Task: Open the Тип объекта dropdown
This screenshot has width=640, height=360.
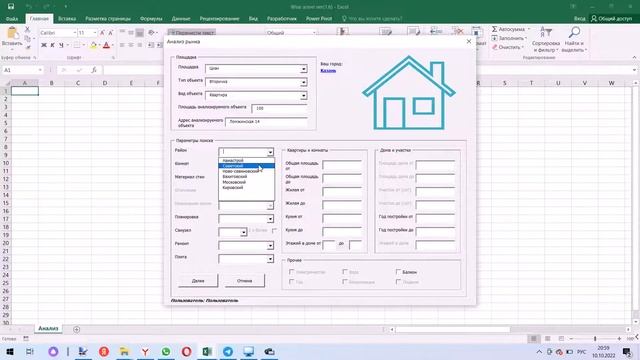Action: tap(303, 82)
